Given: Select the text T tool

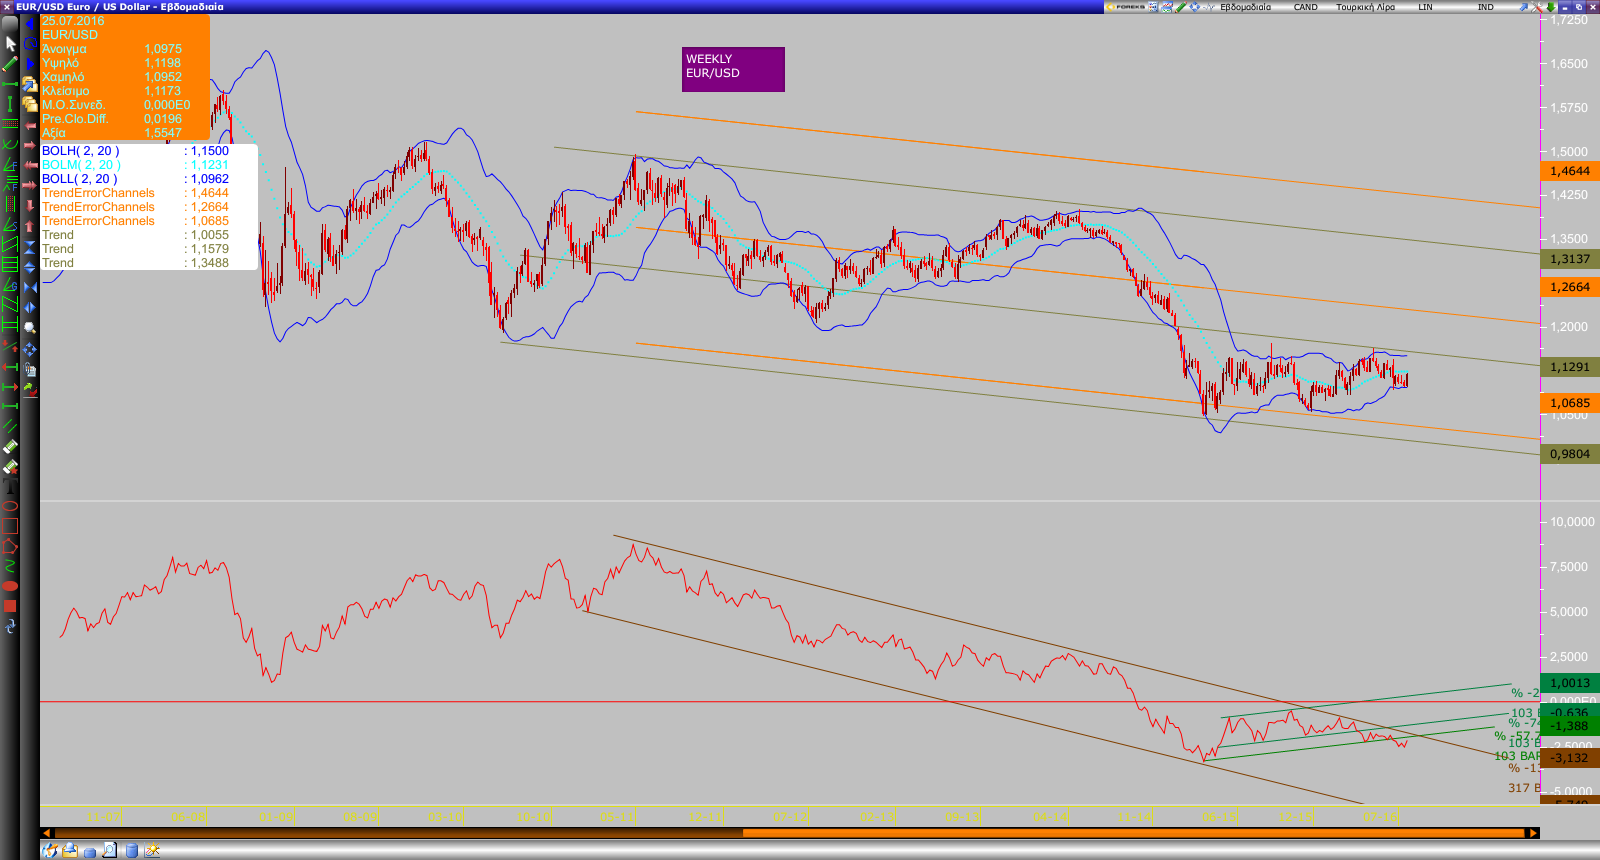Looking at the screenshot, I should pos(11,487).
